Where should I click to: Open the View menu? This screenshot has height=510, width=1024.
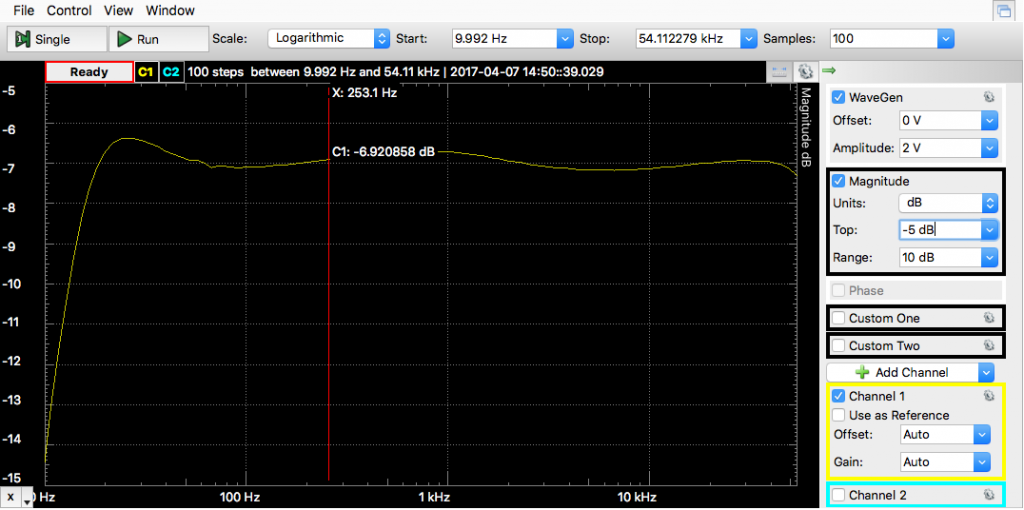[118, 10]
